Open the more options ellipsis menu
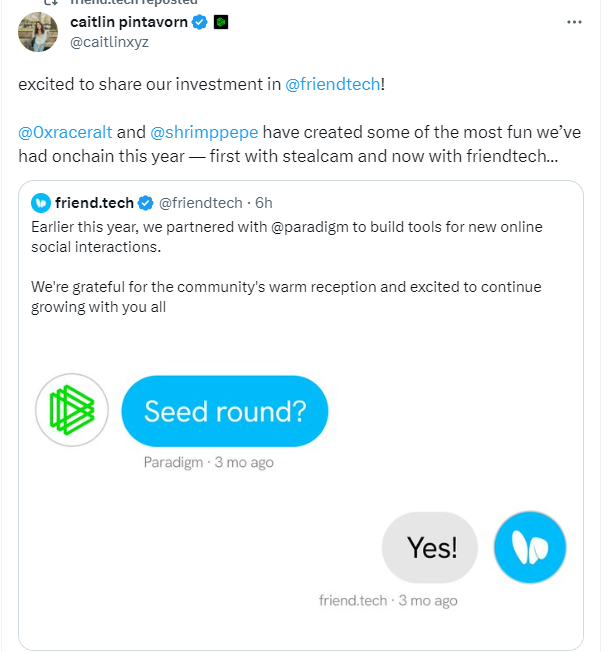 pyautogui.click(x=573, y=21)
